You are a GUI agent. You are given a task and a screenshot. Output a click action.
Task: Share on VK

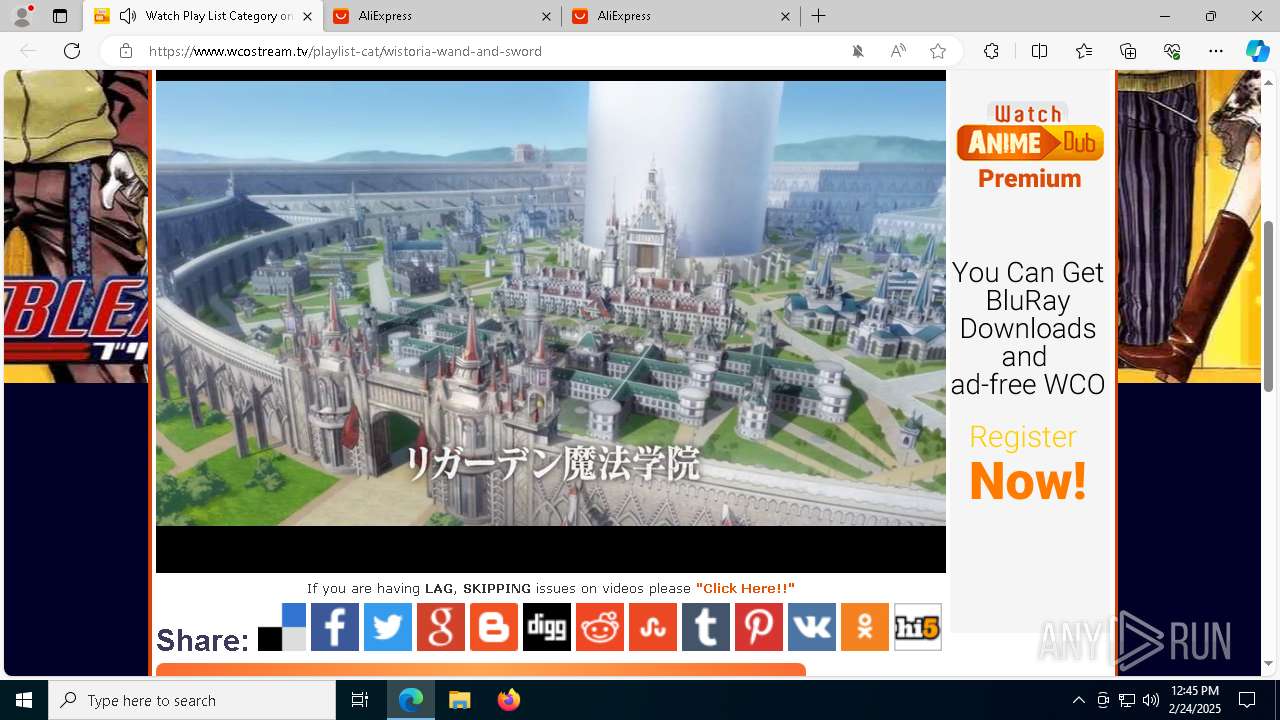pos(812,627)
